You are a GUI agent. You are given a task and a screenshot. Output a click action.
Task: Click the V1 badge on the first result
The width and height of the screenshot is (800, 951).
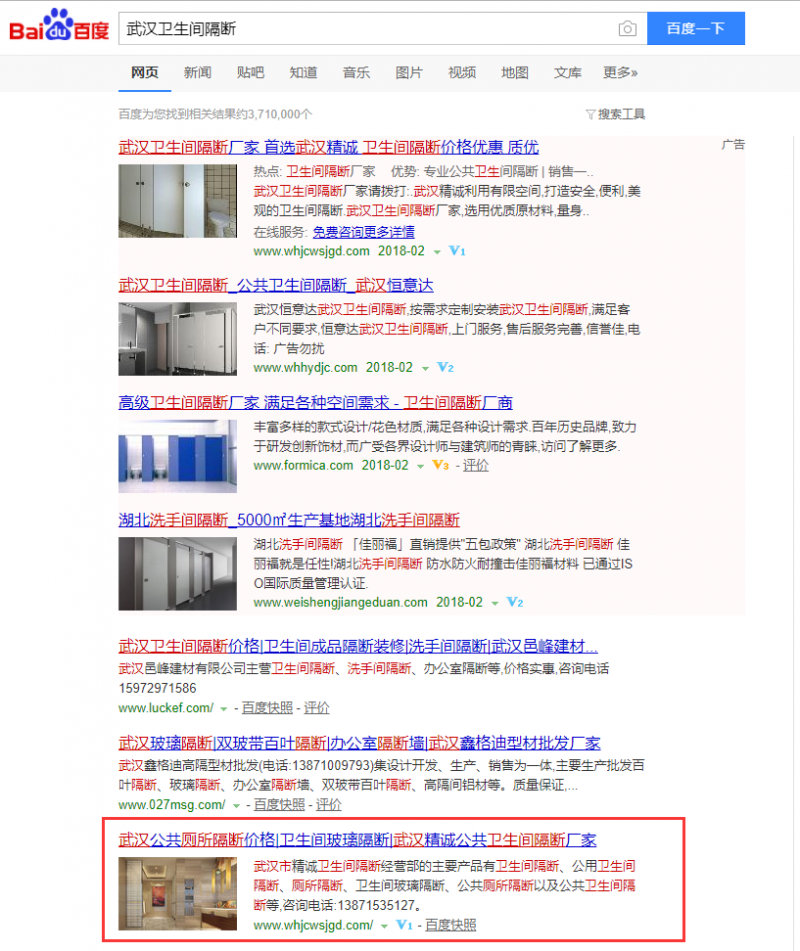[x=457, y=251]
